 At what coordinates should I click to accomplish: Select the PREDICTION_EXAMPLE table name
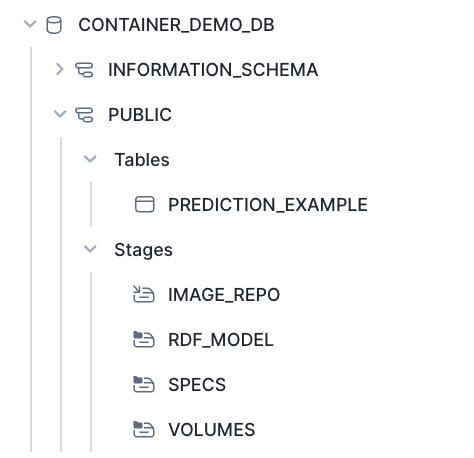268,205
